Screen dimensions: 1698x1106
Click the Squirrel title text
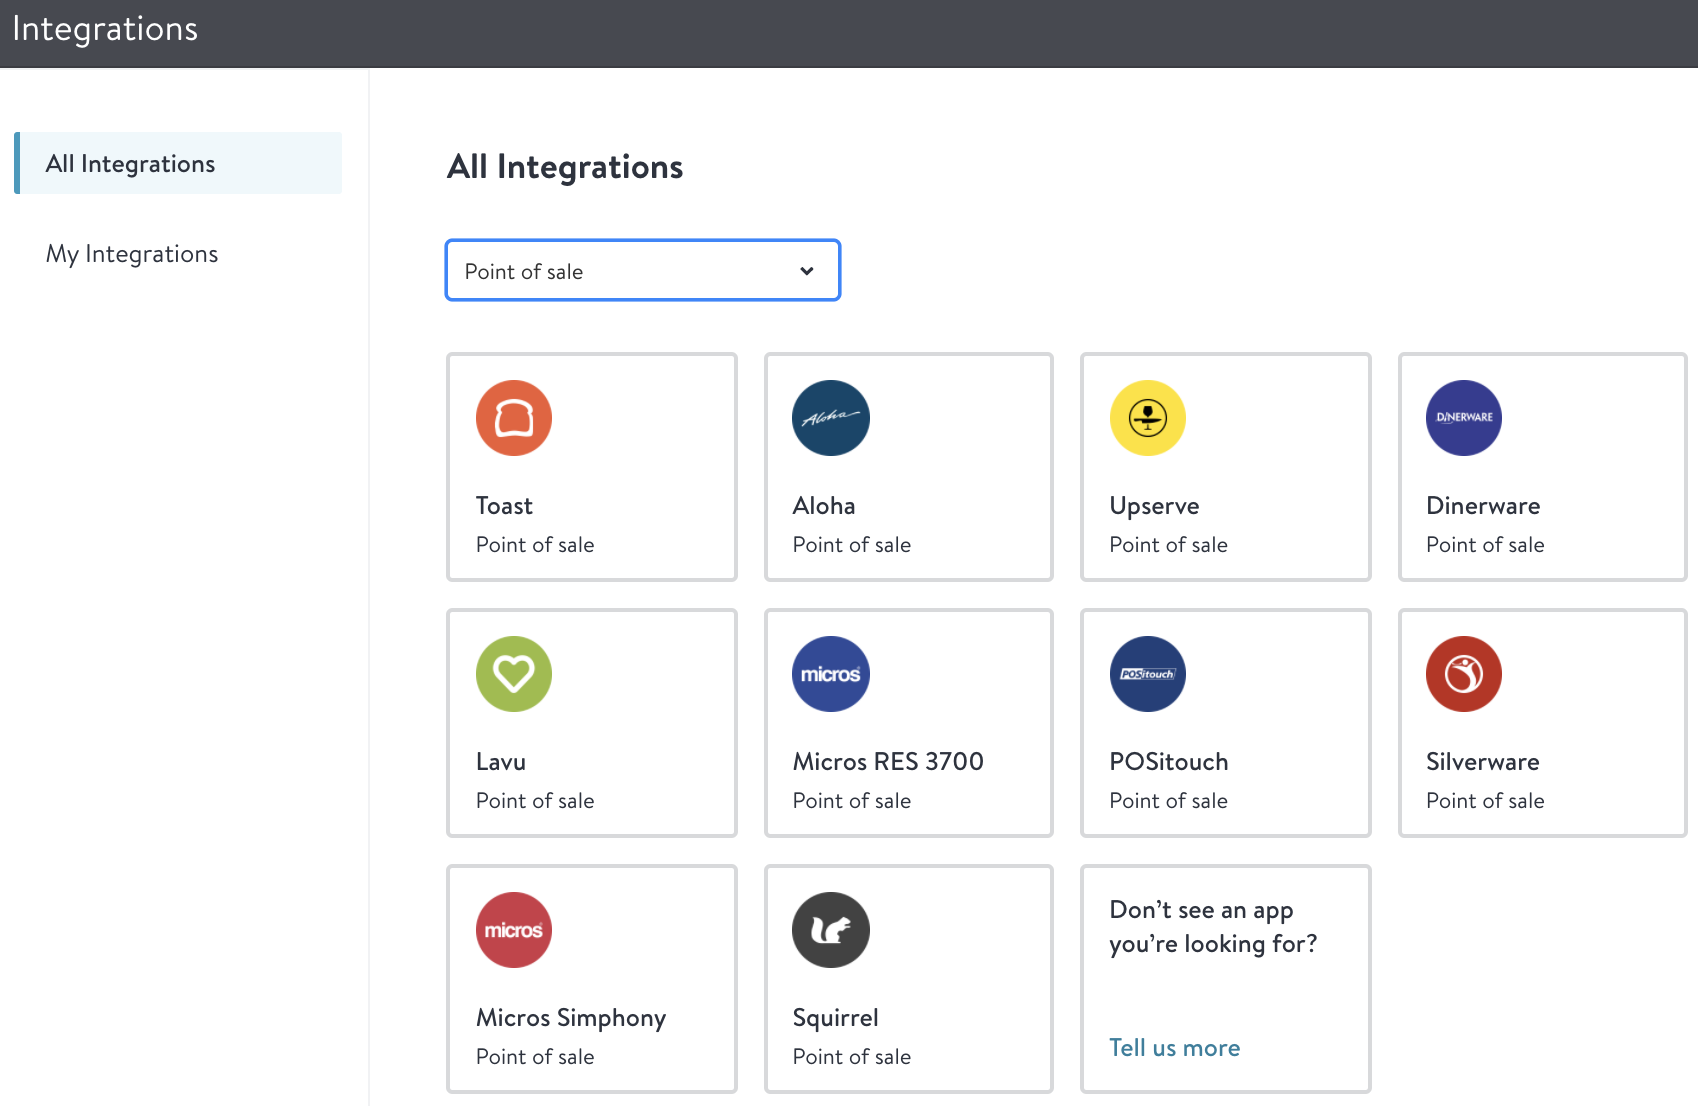tap(836, 1019)
